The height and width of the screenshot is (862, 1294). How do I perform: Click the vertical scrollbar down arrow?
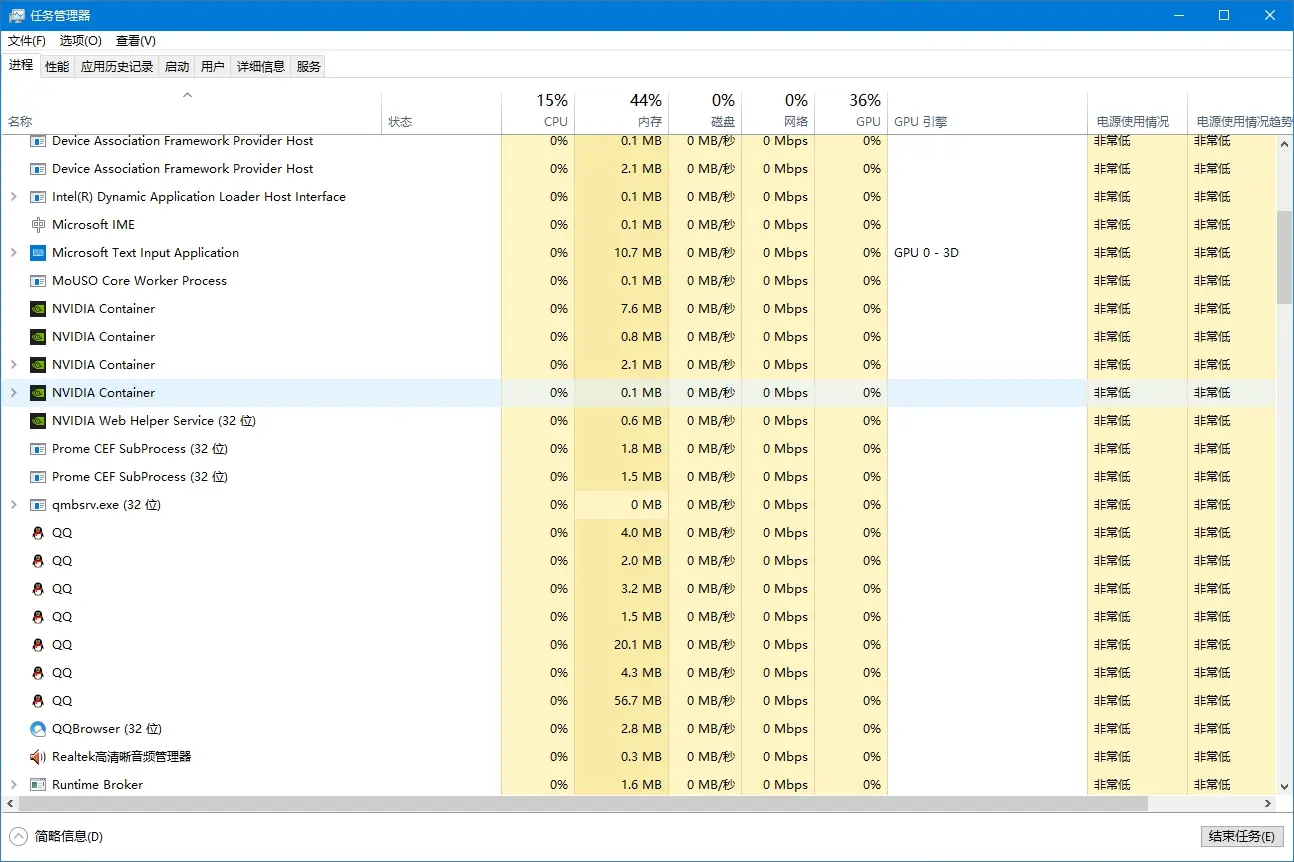[1284, 786]
